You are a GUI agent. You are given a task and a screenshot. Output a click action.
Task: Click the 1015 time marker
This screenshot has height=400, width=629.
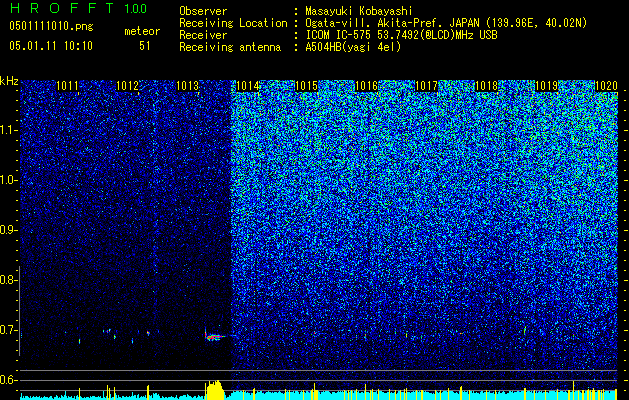pos(306,86)
